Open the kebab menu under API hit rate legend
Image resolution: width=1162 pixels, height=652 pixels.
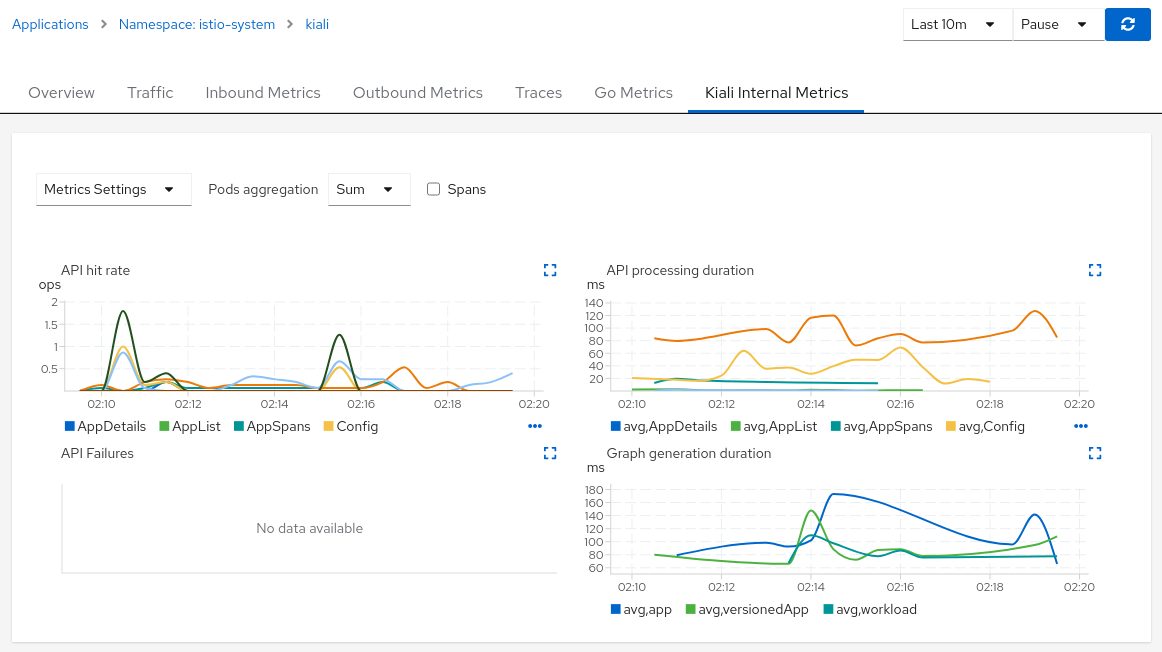(x=535, y=426)
